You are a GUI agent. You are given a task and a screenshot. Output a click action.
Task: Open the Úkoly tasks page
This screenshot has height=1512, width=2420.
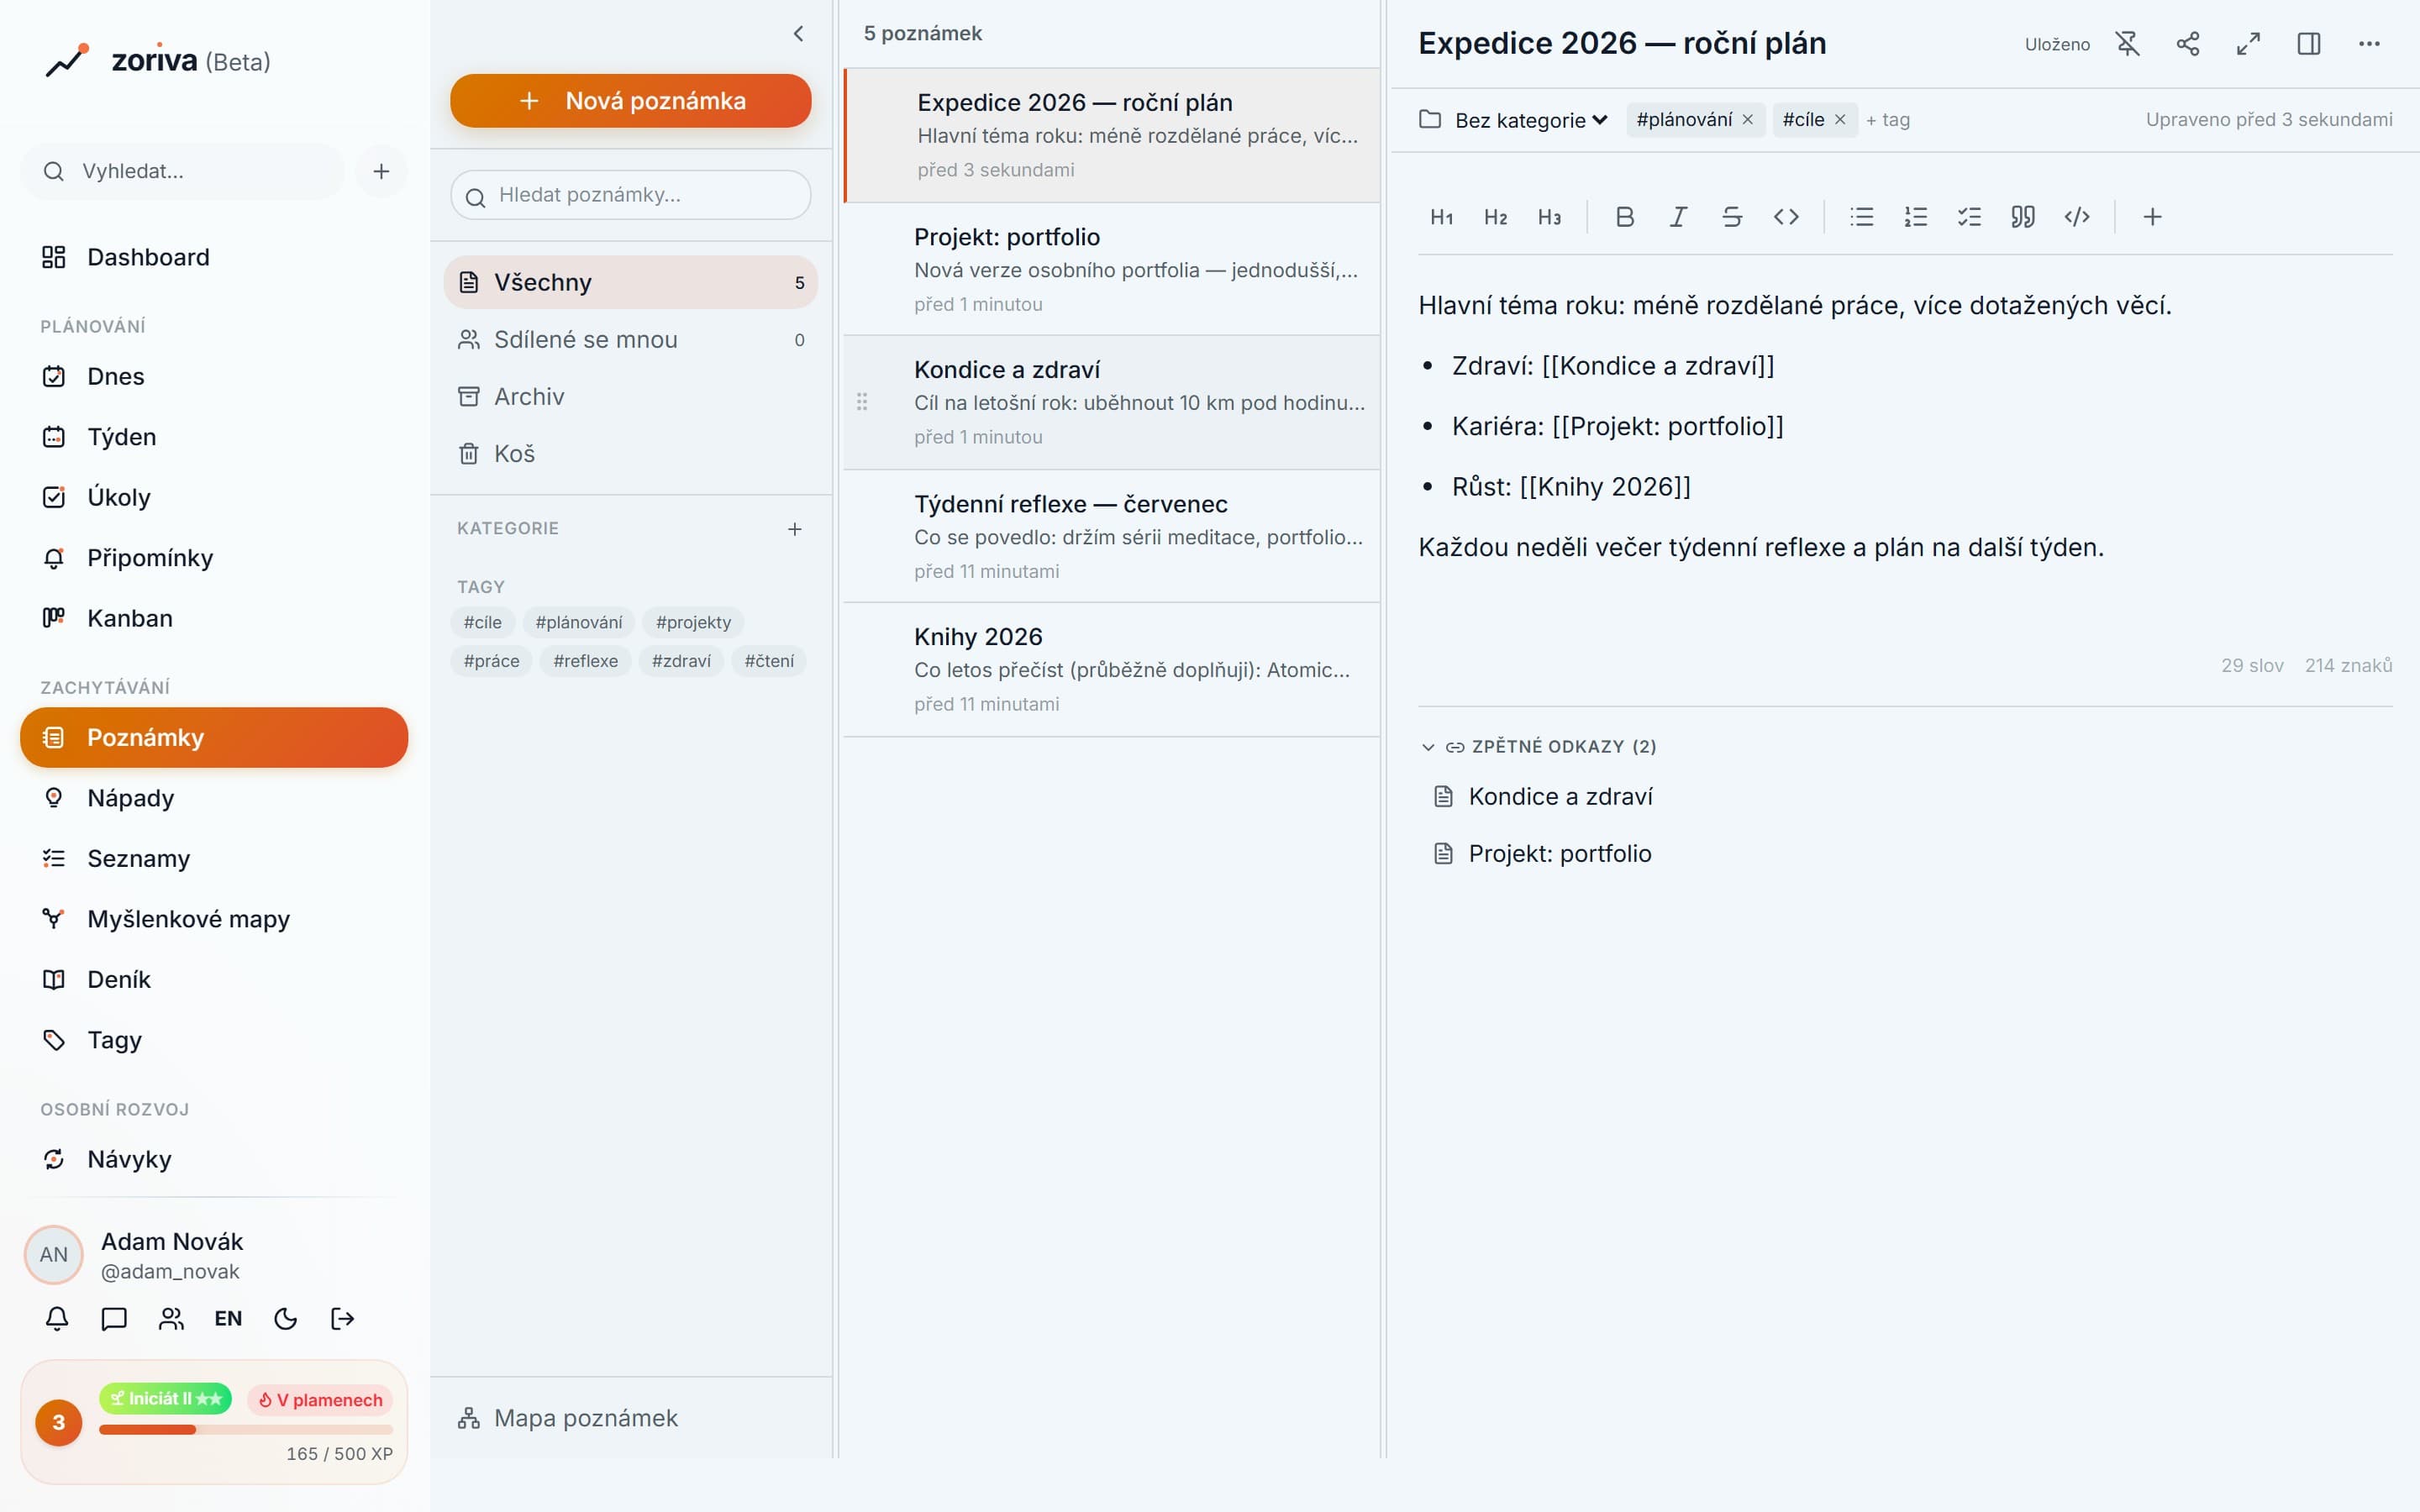[214, 498]
